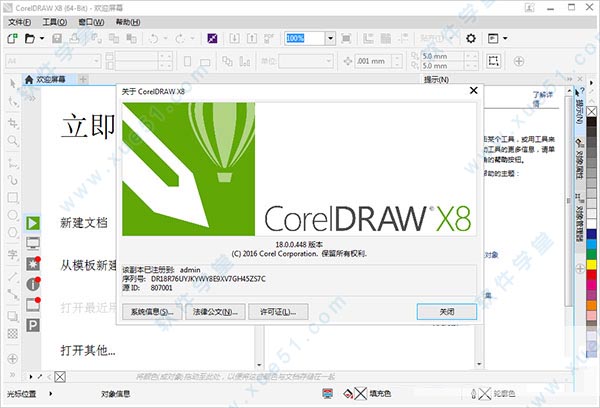Viewport: 600px width, 408px height.
Task: Click the Publish to PDF icon
Action: point(269,38)
